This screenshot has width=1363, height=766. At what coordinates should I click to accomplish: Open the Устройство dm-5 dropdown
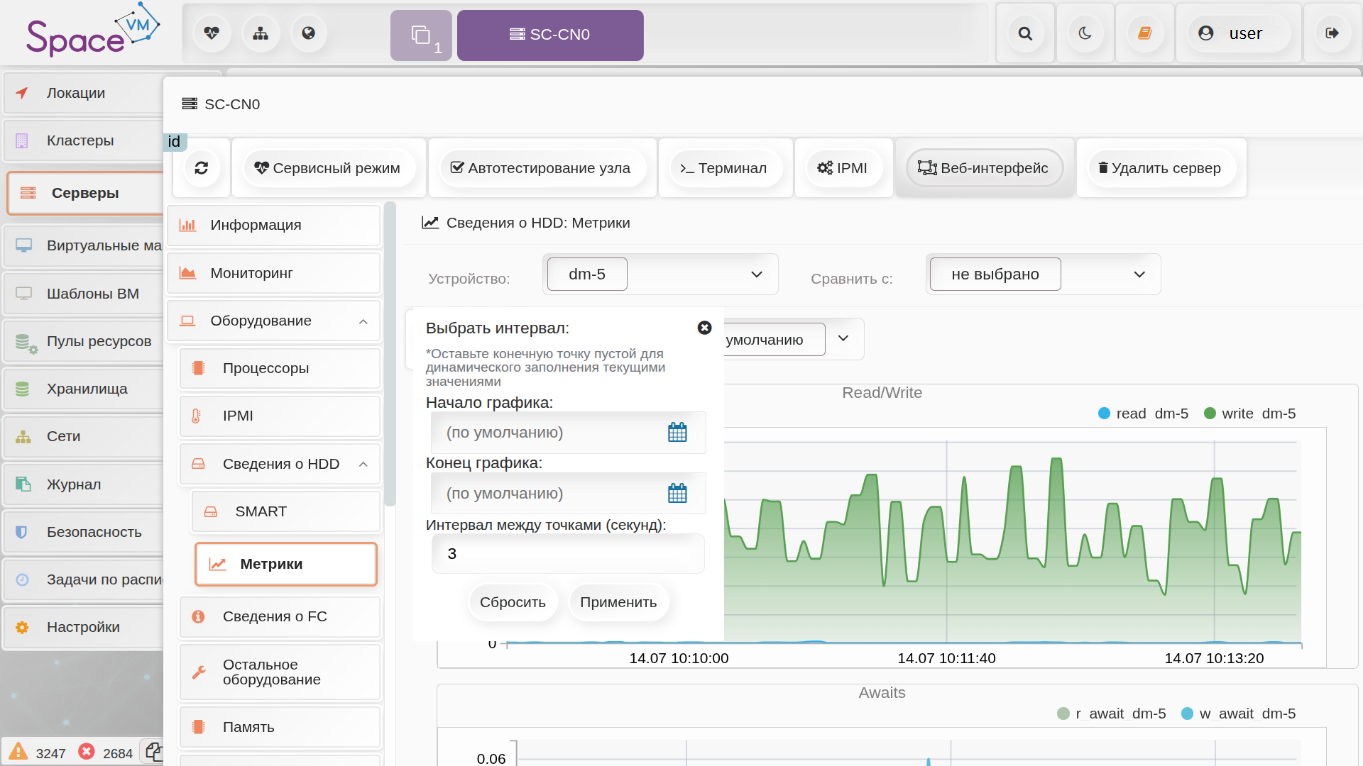point(660,274)
